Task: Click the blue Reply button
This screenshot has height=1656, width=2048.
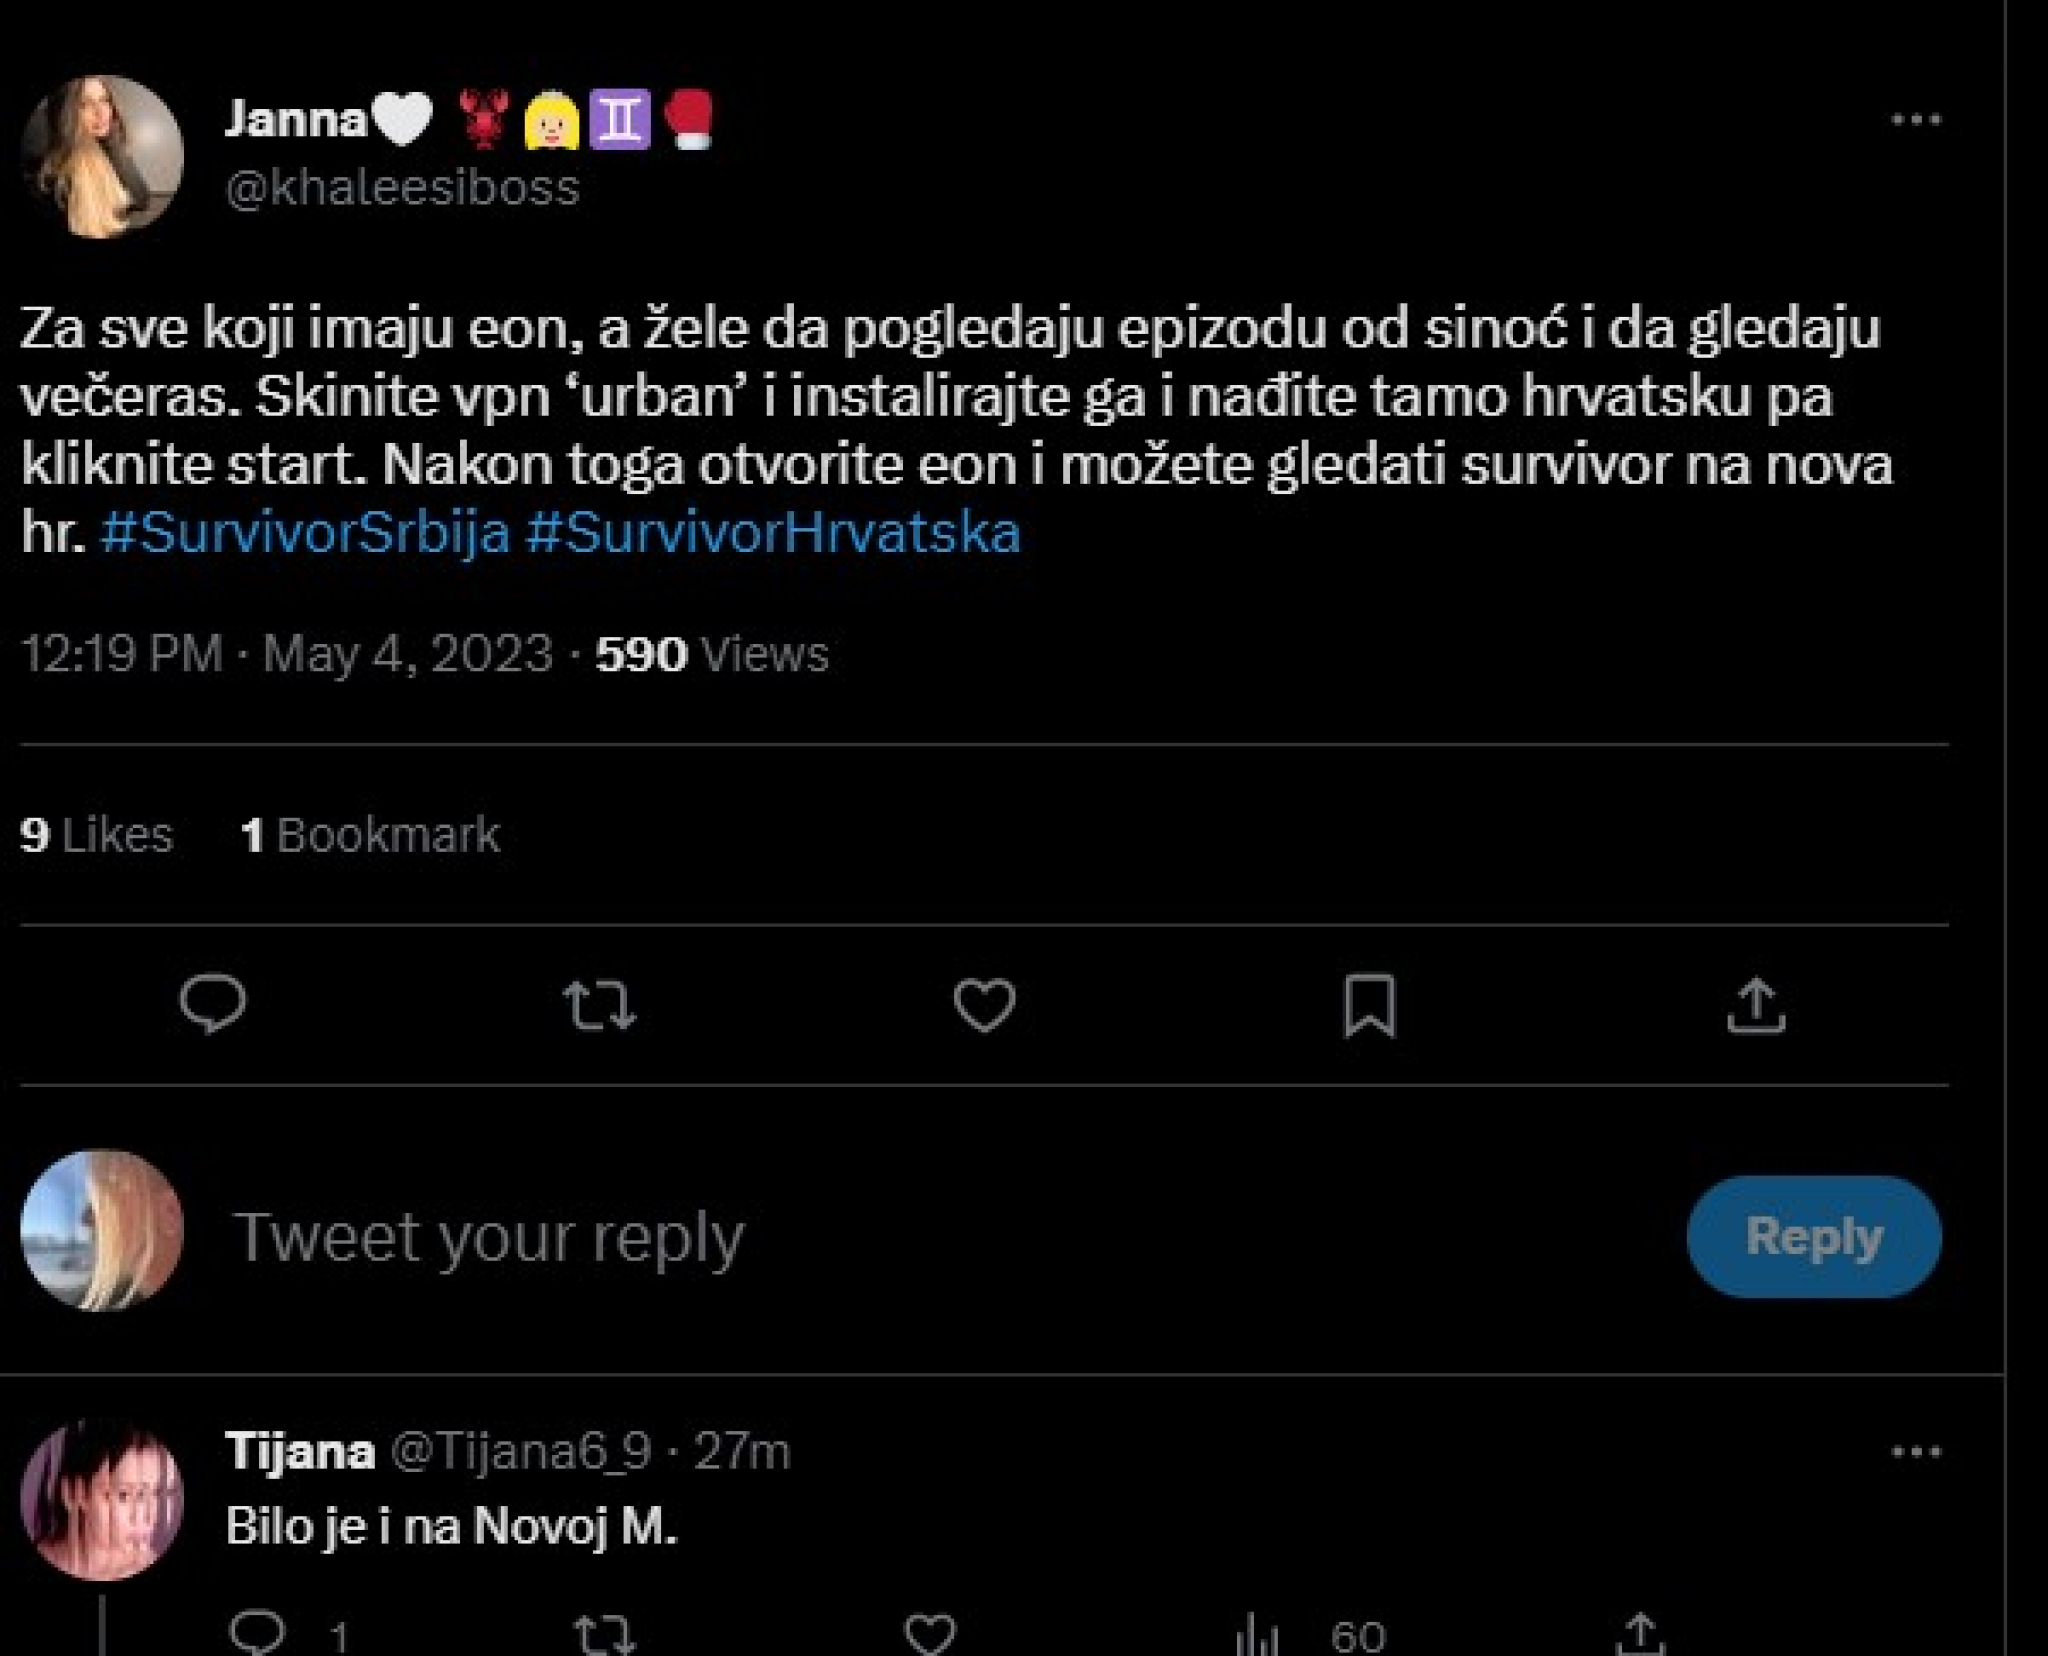Action: point(1813,1237)
